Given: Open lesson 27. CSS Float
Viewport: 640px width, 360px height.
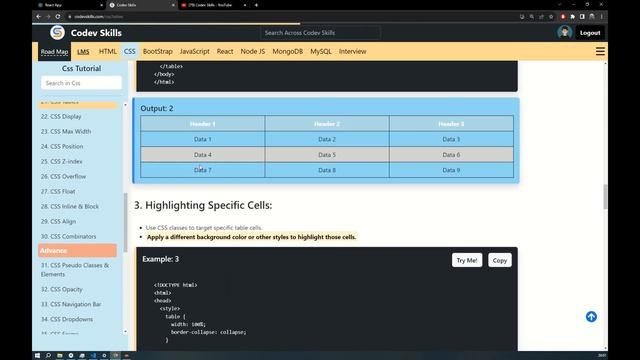Looking at the screenshot, I should coord(58,191).
